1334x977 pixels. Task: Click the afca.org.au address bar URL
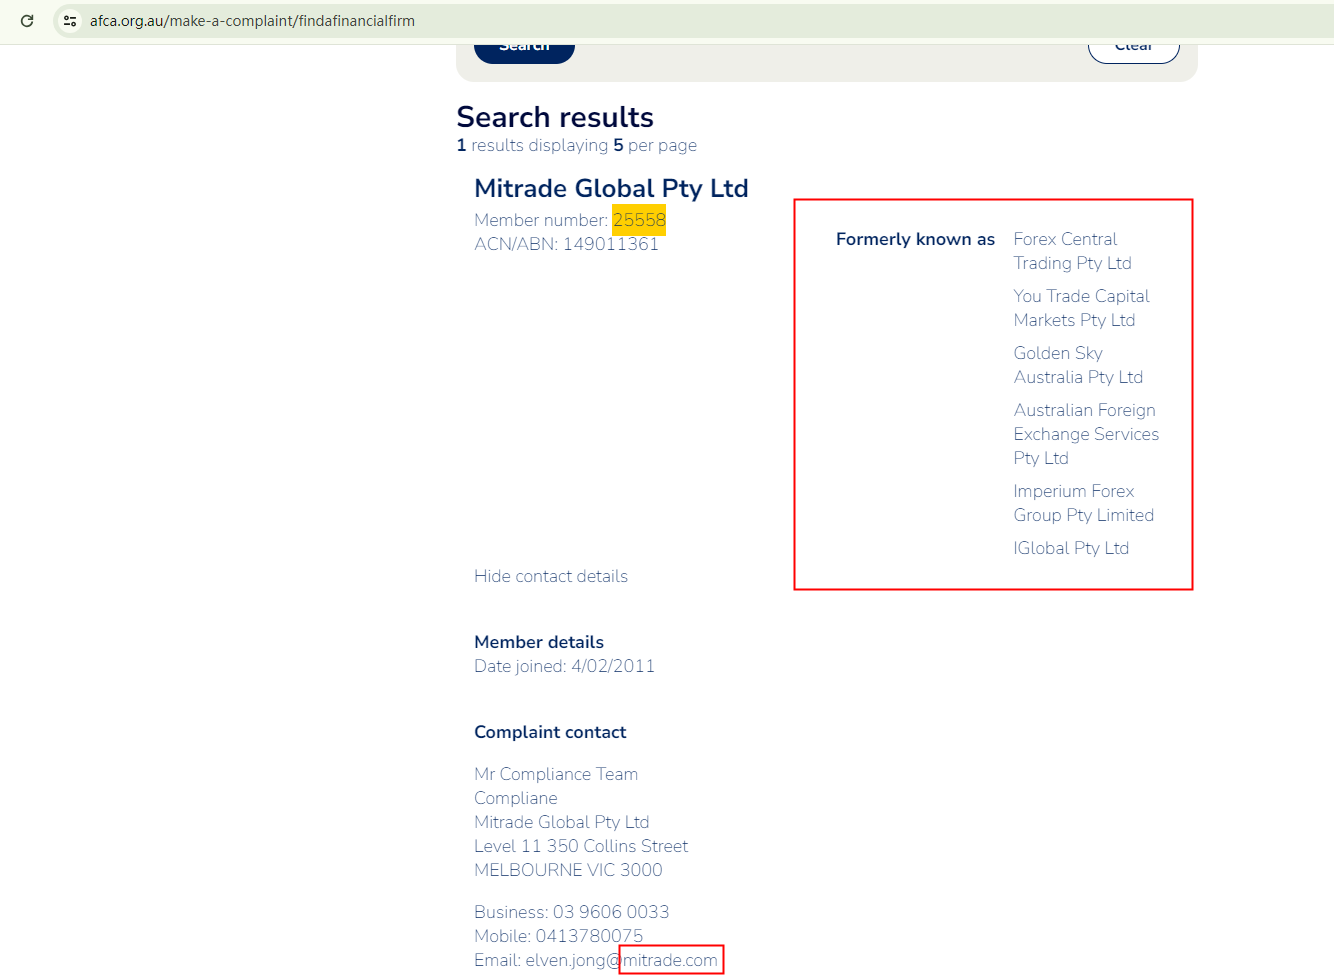pyautogui.click(x=252, y=21)
